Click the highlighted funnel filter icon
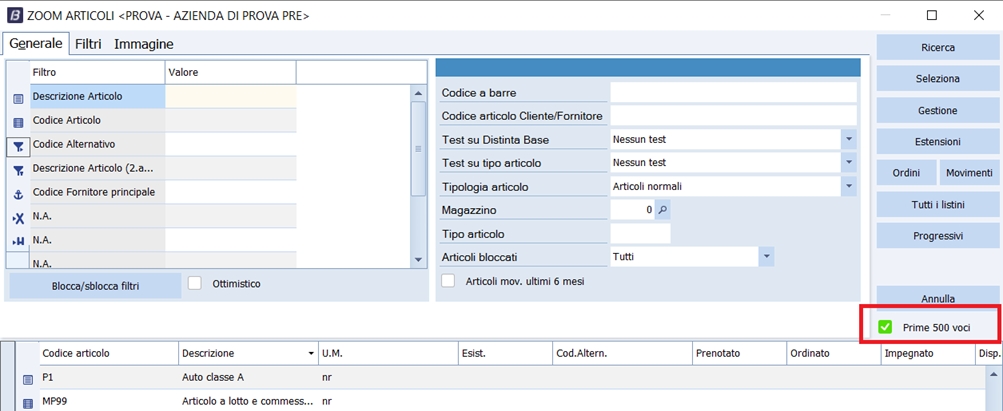Screen dimensions: 1003x411 pos(18,146)
